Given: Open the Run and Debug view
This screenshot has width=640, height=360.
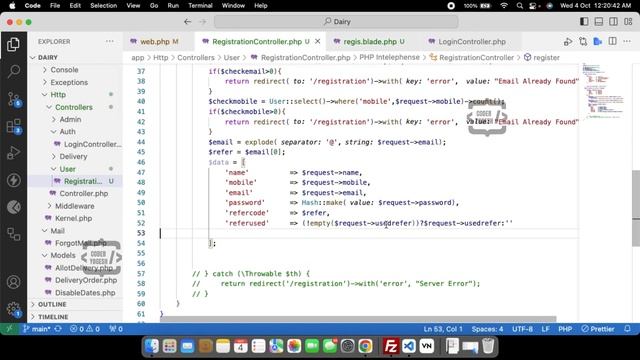Looking at the screenshot, I should [x=13, y=153].
